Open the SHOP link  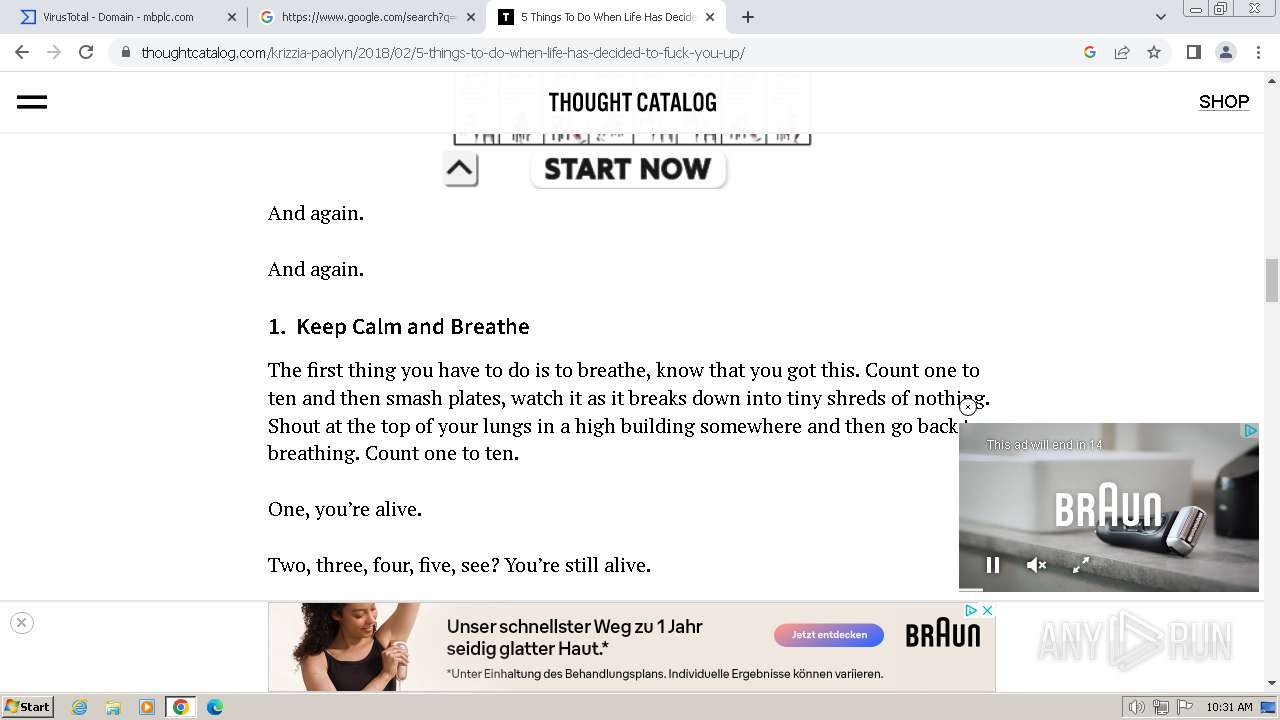coord(1224,102)
